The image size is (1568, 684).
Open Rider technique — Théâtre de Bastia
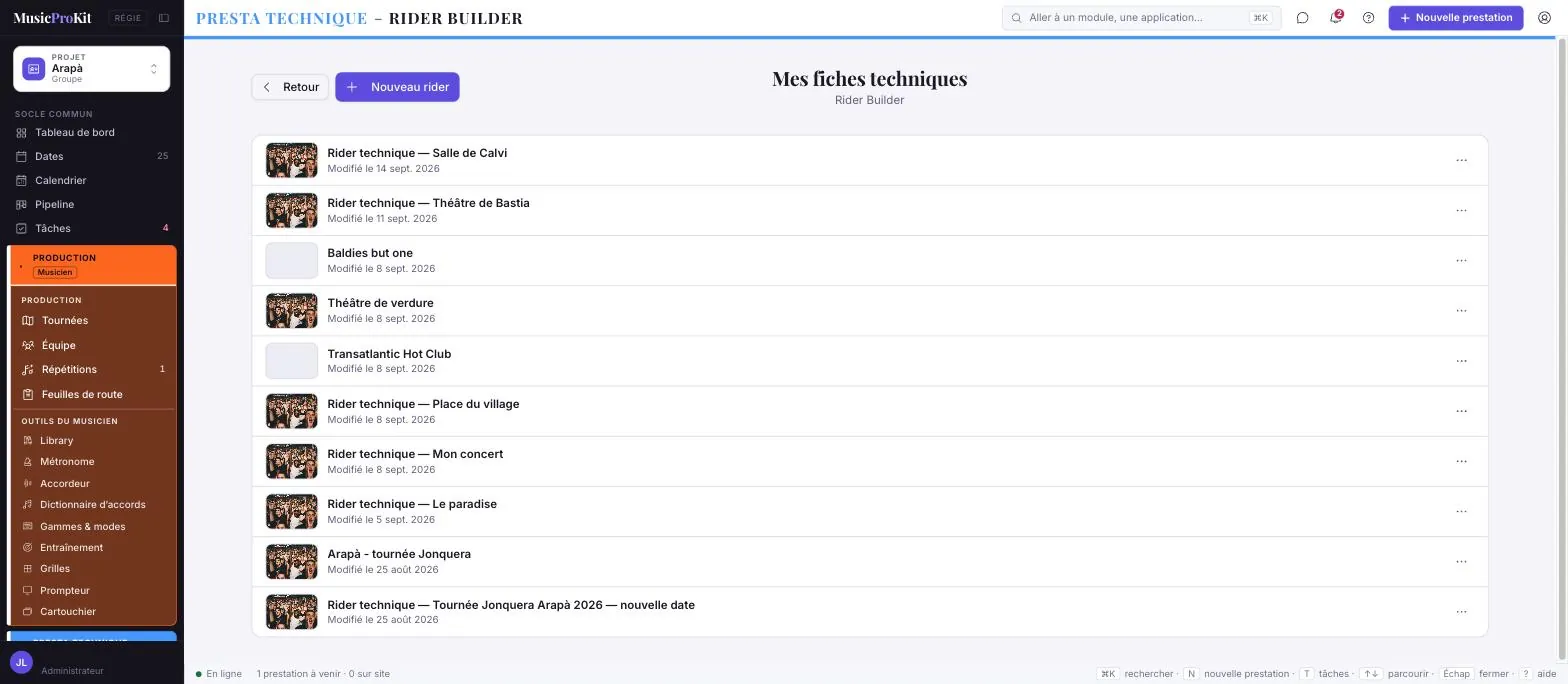click(428, 203)
